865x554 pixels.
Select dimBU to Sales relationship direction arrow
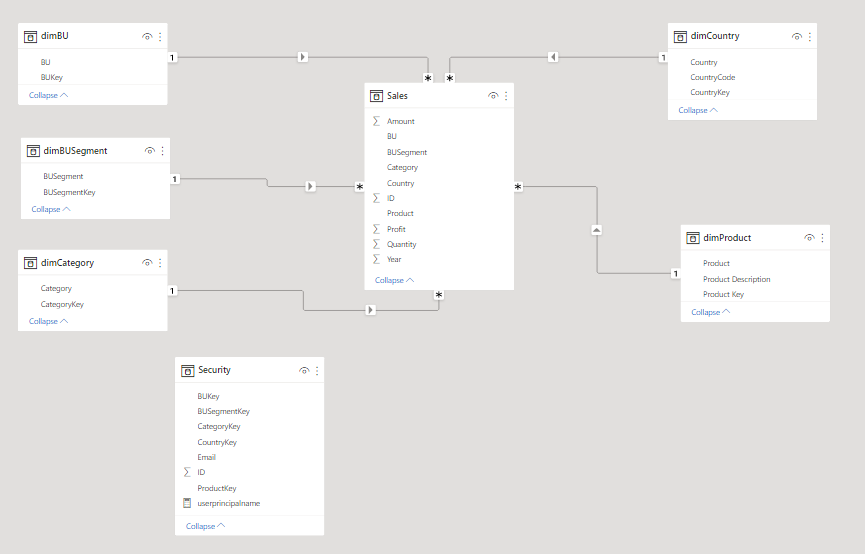(x=302, y=57)
